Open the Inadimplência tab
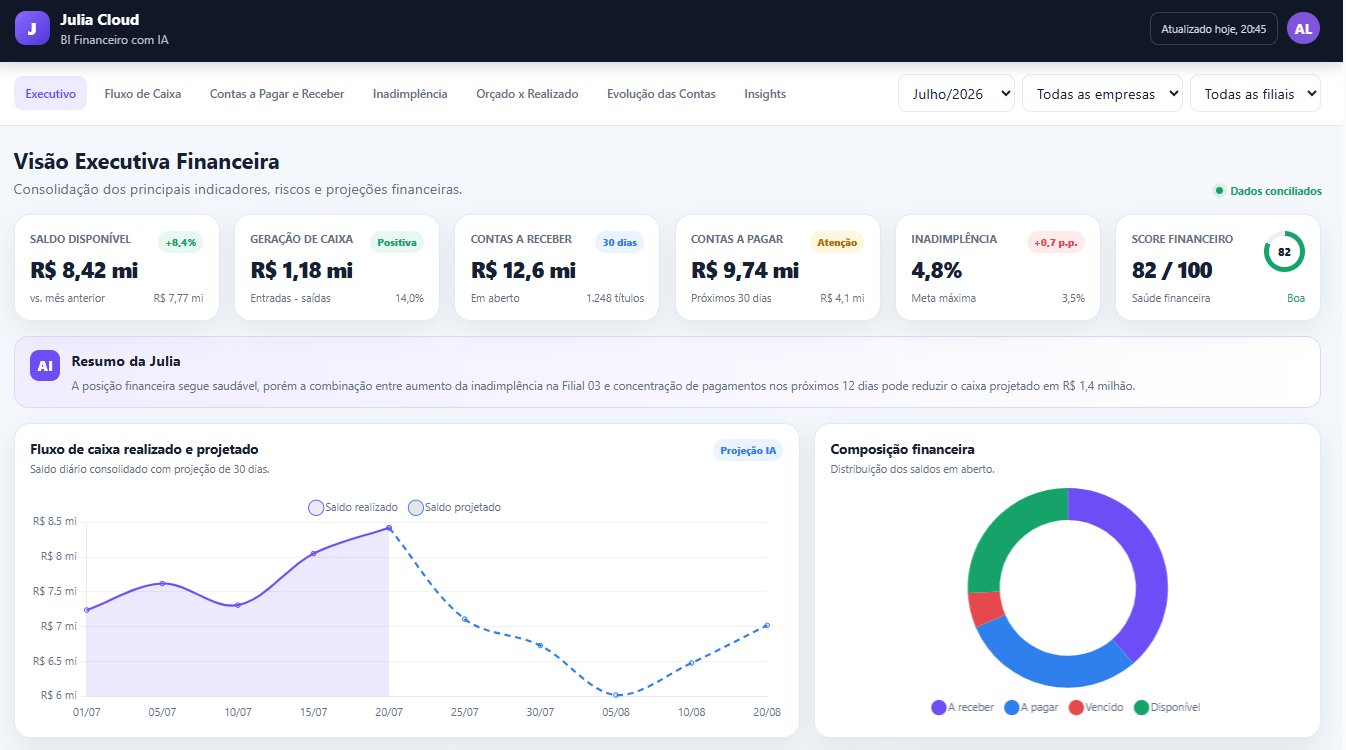The image size is (1346, 750). point(410,94)
